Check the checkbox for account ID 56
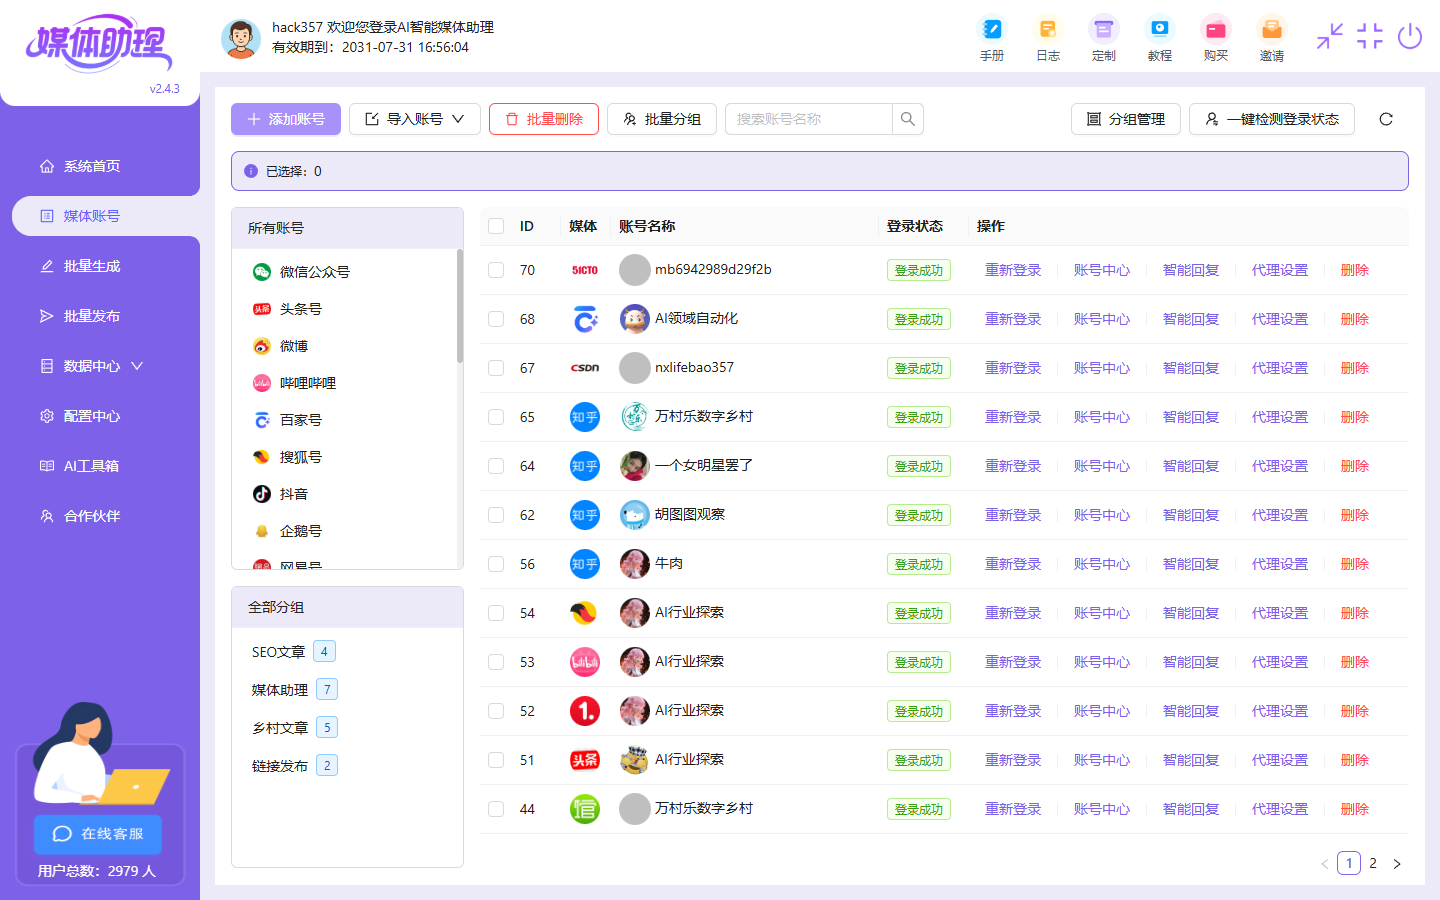Viewport: 1440px width, 900px height. point(496,564)
